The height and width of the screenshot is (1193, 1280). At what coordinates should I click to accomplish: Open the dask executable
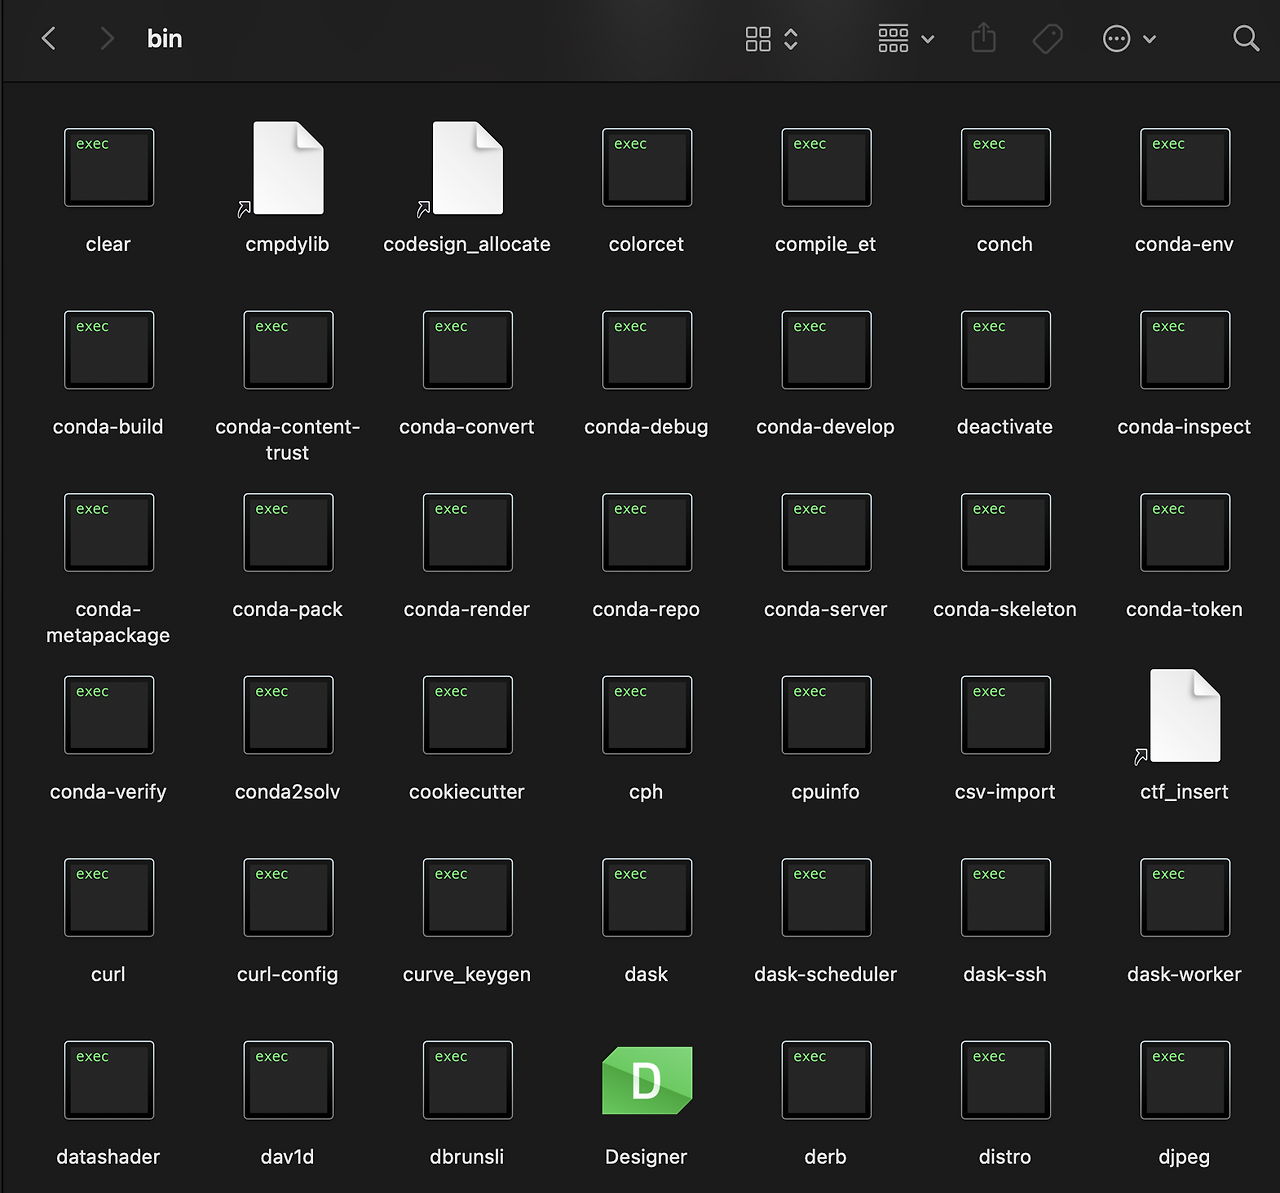pos(646,897)
